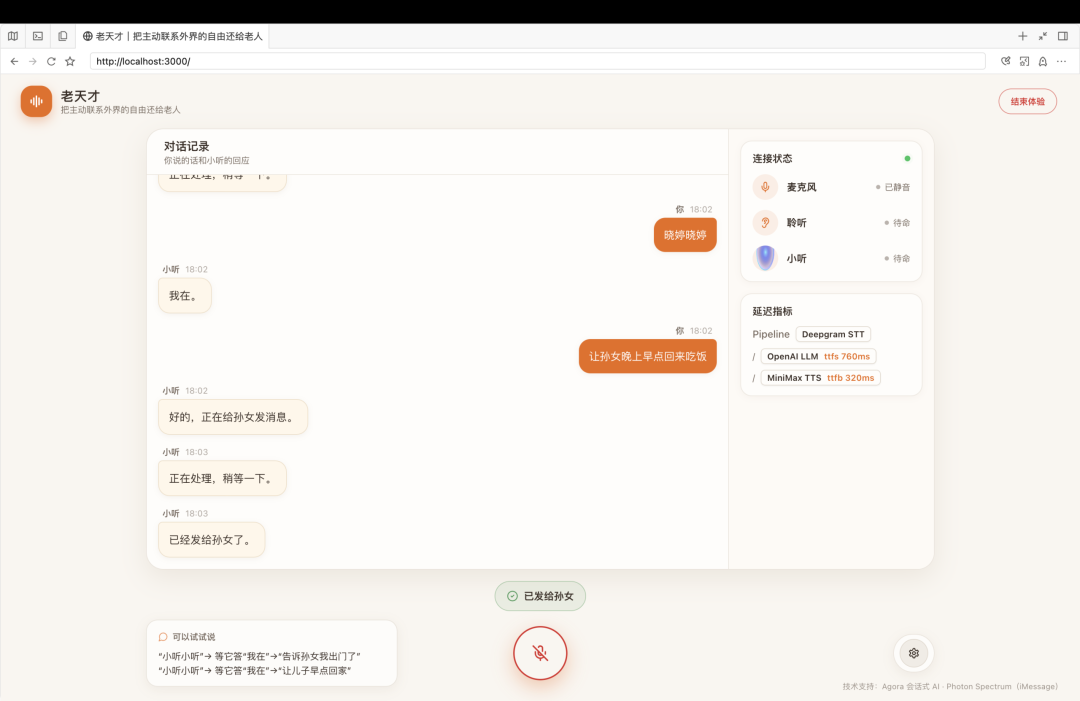This screenshot has height=701, width=1080.
Task: Click the MiniMax TTS ttfb 320ms chip
Action: click(x=820, y=378)
